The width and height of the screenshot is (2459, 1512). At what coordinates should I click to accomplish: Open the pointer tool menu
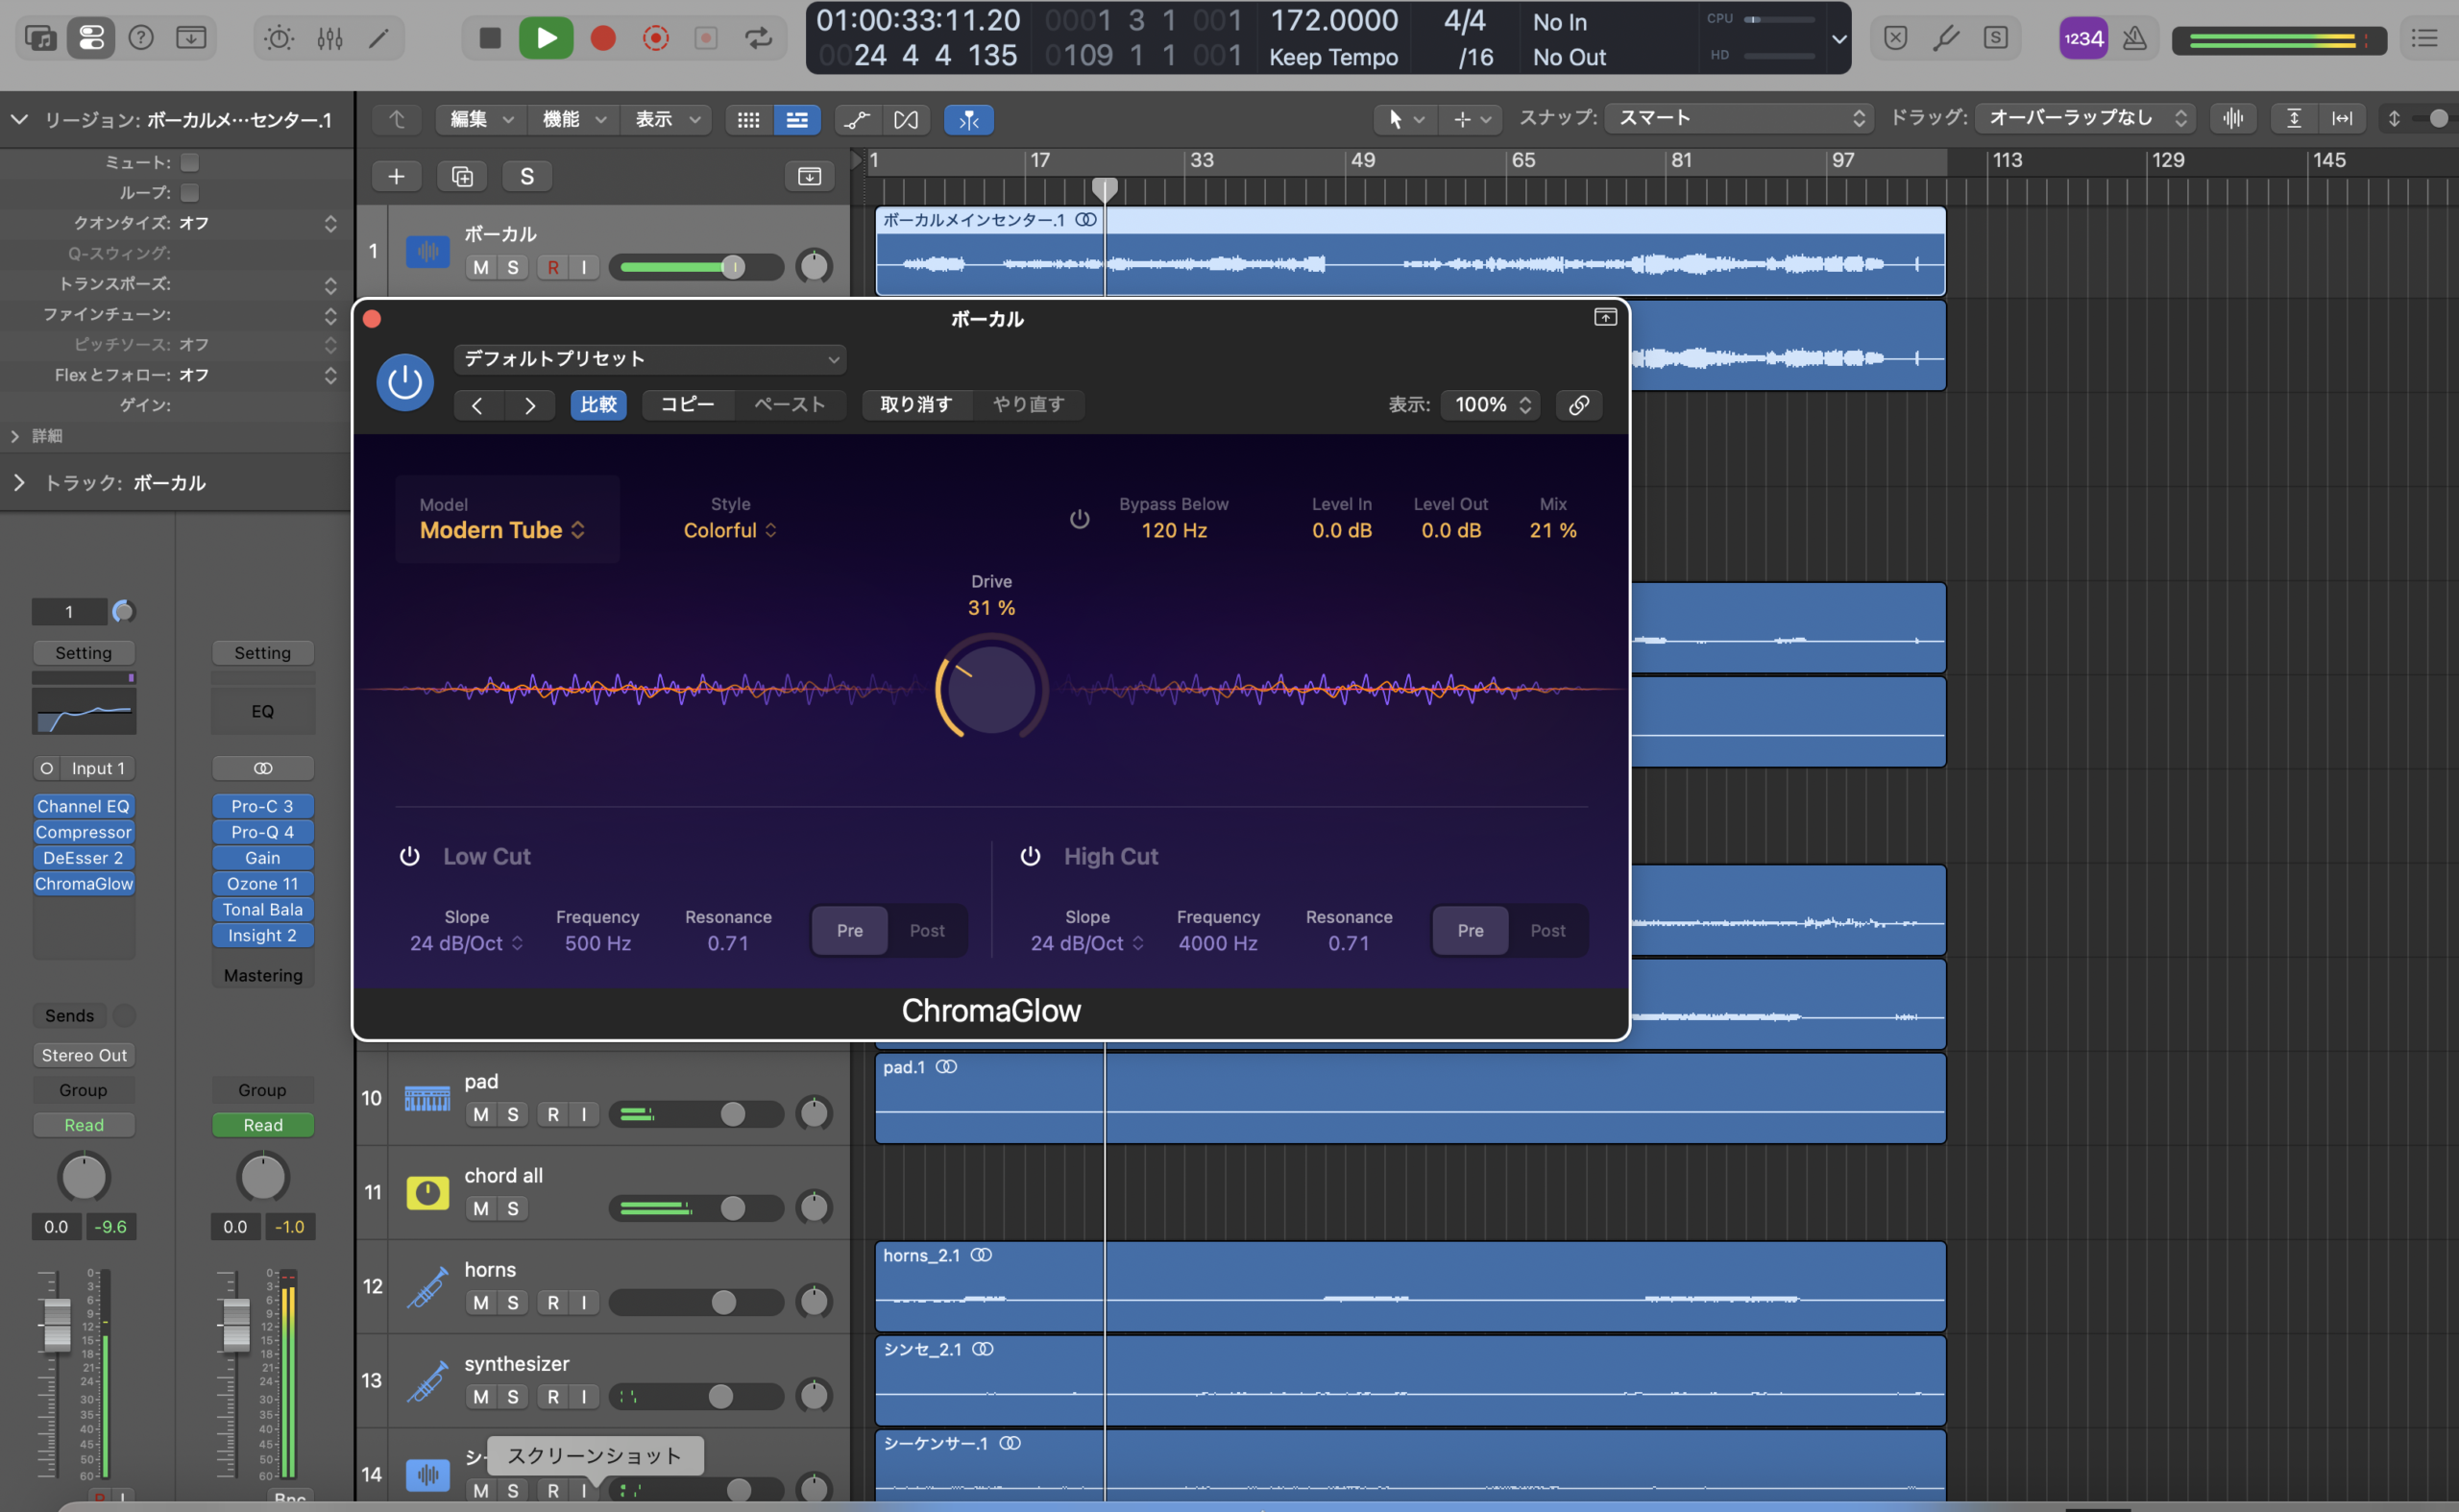coord(1405,119)
